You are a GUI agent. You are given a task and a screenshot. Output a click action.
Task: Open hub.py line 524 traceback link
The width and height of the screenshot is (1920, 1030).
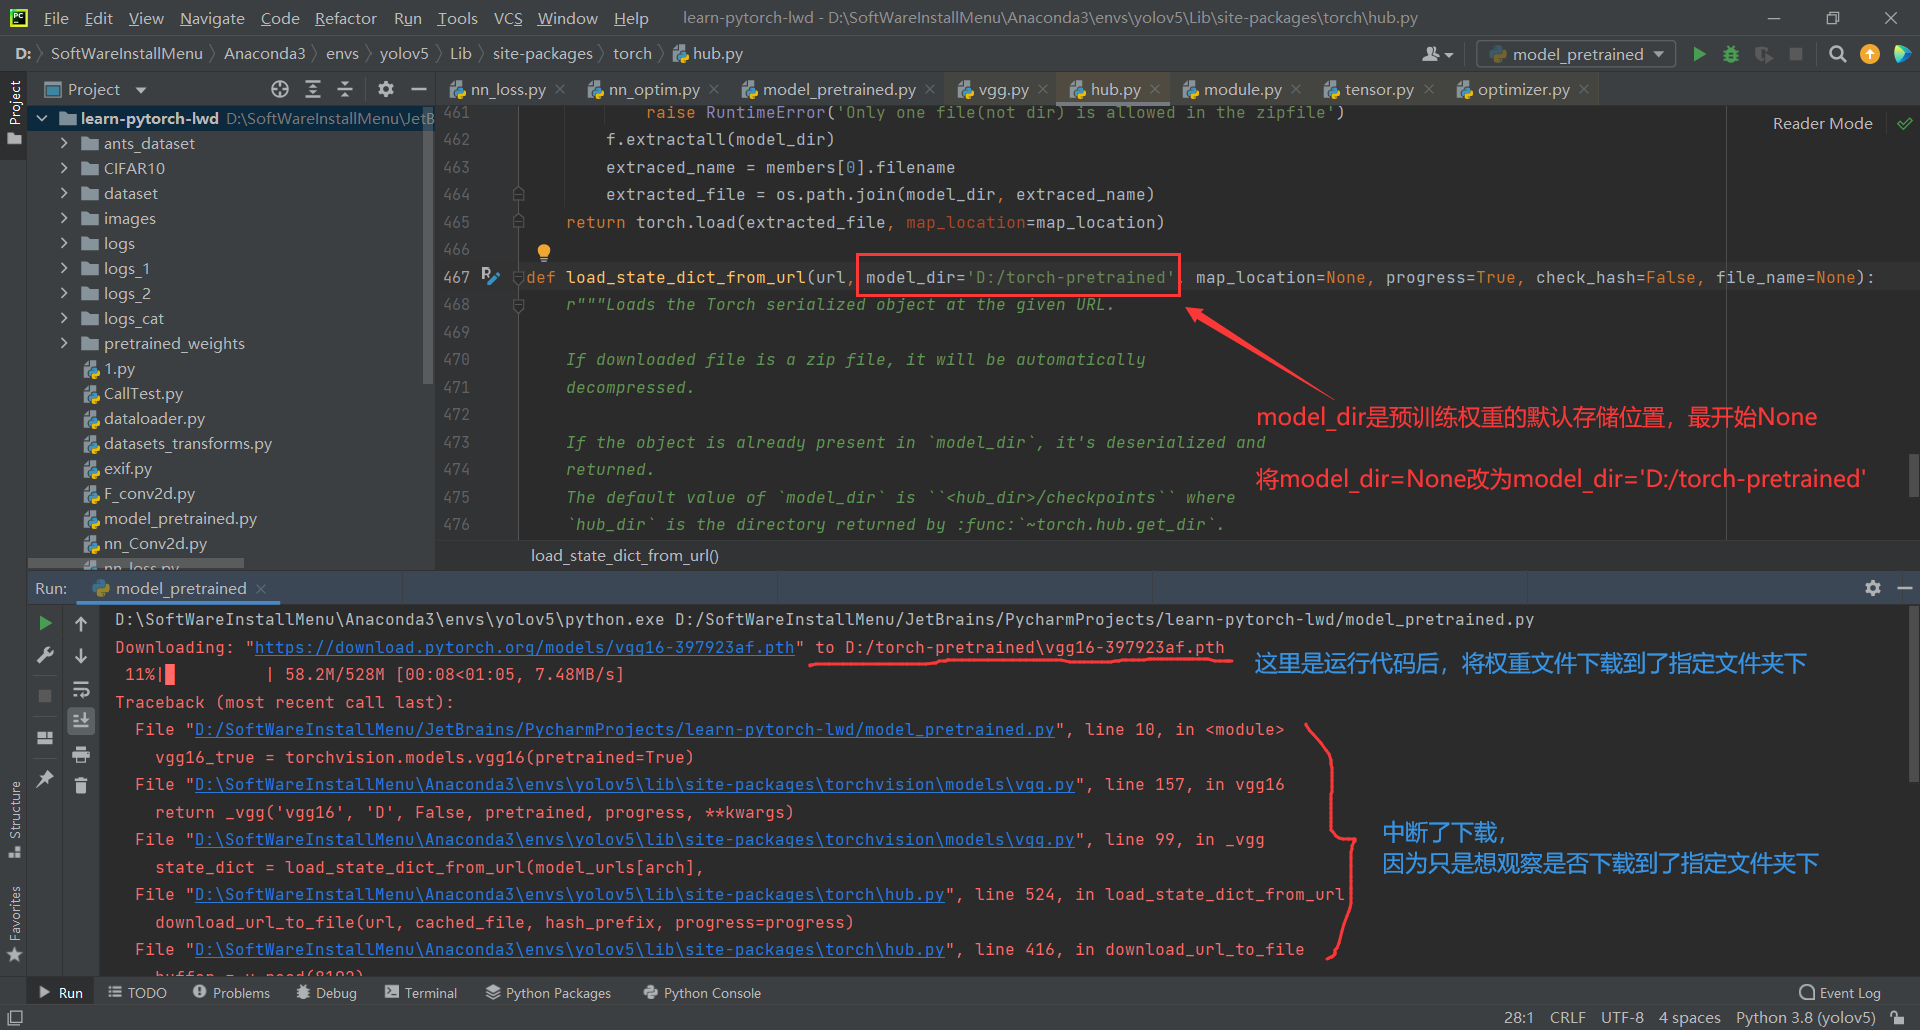pos(569,894)
